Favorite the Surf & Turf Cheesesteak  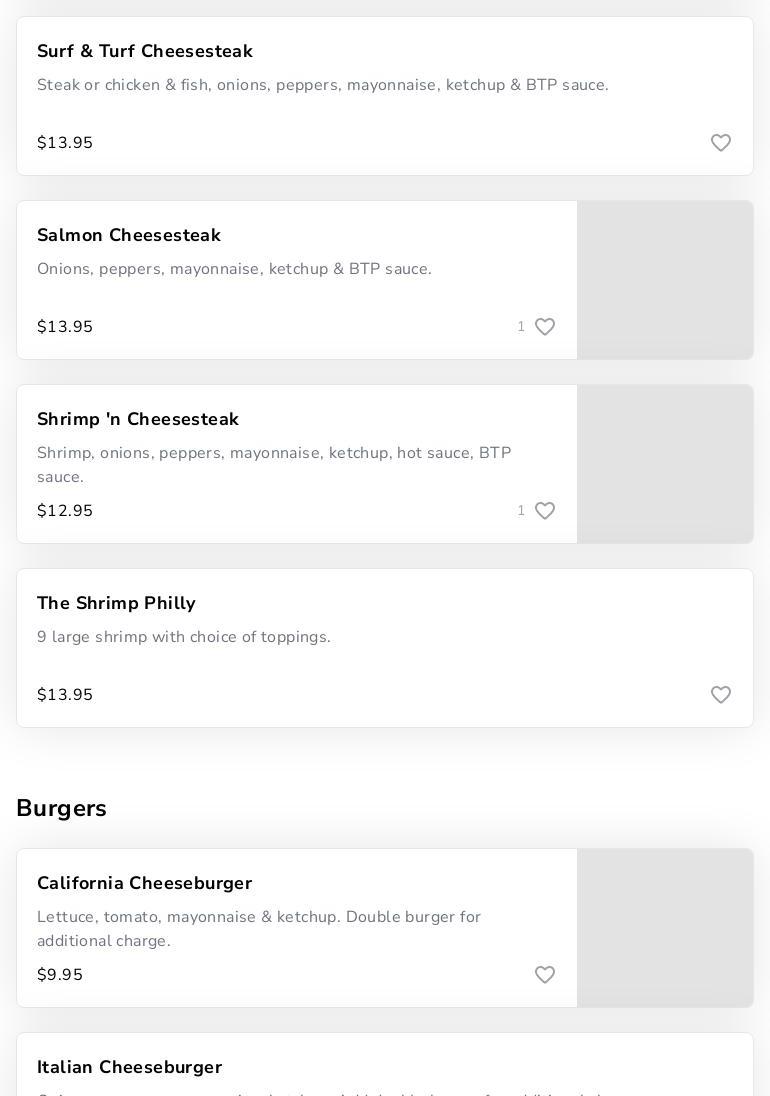click(720, 143)
